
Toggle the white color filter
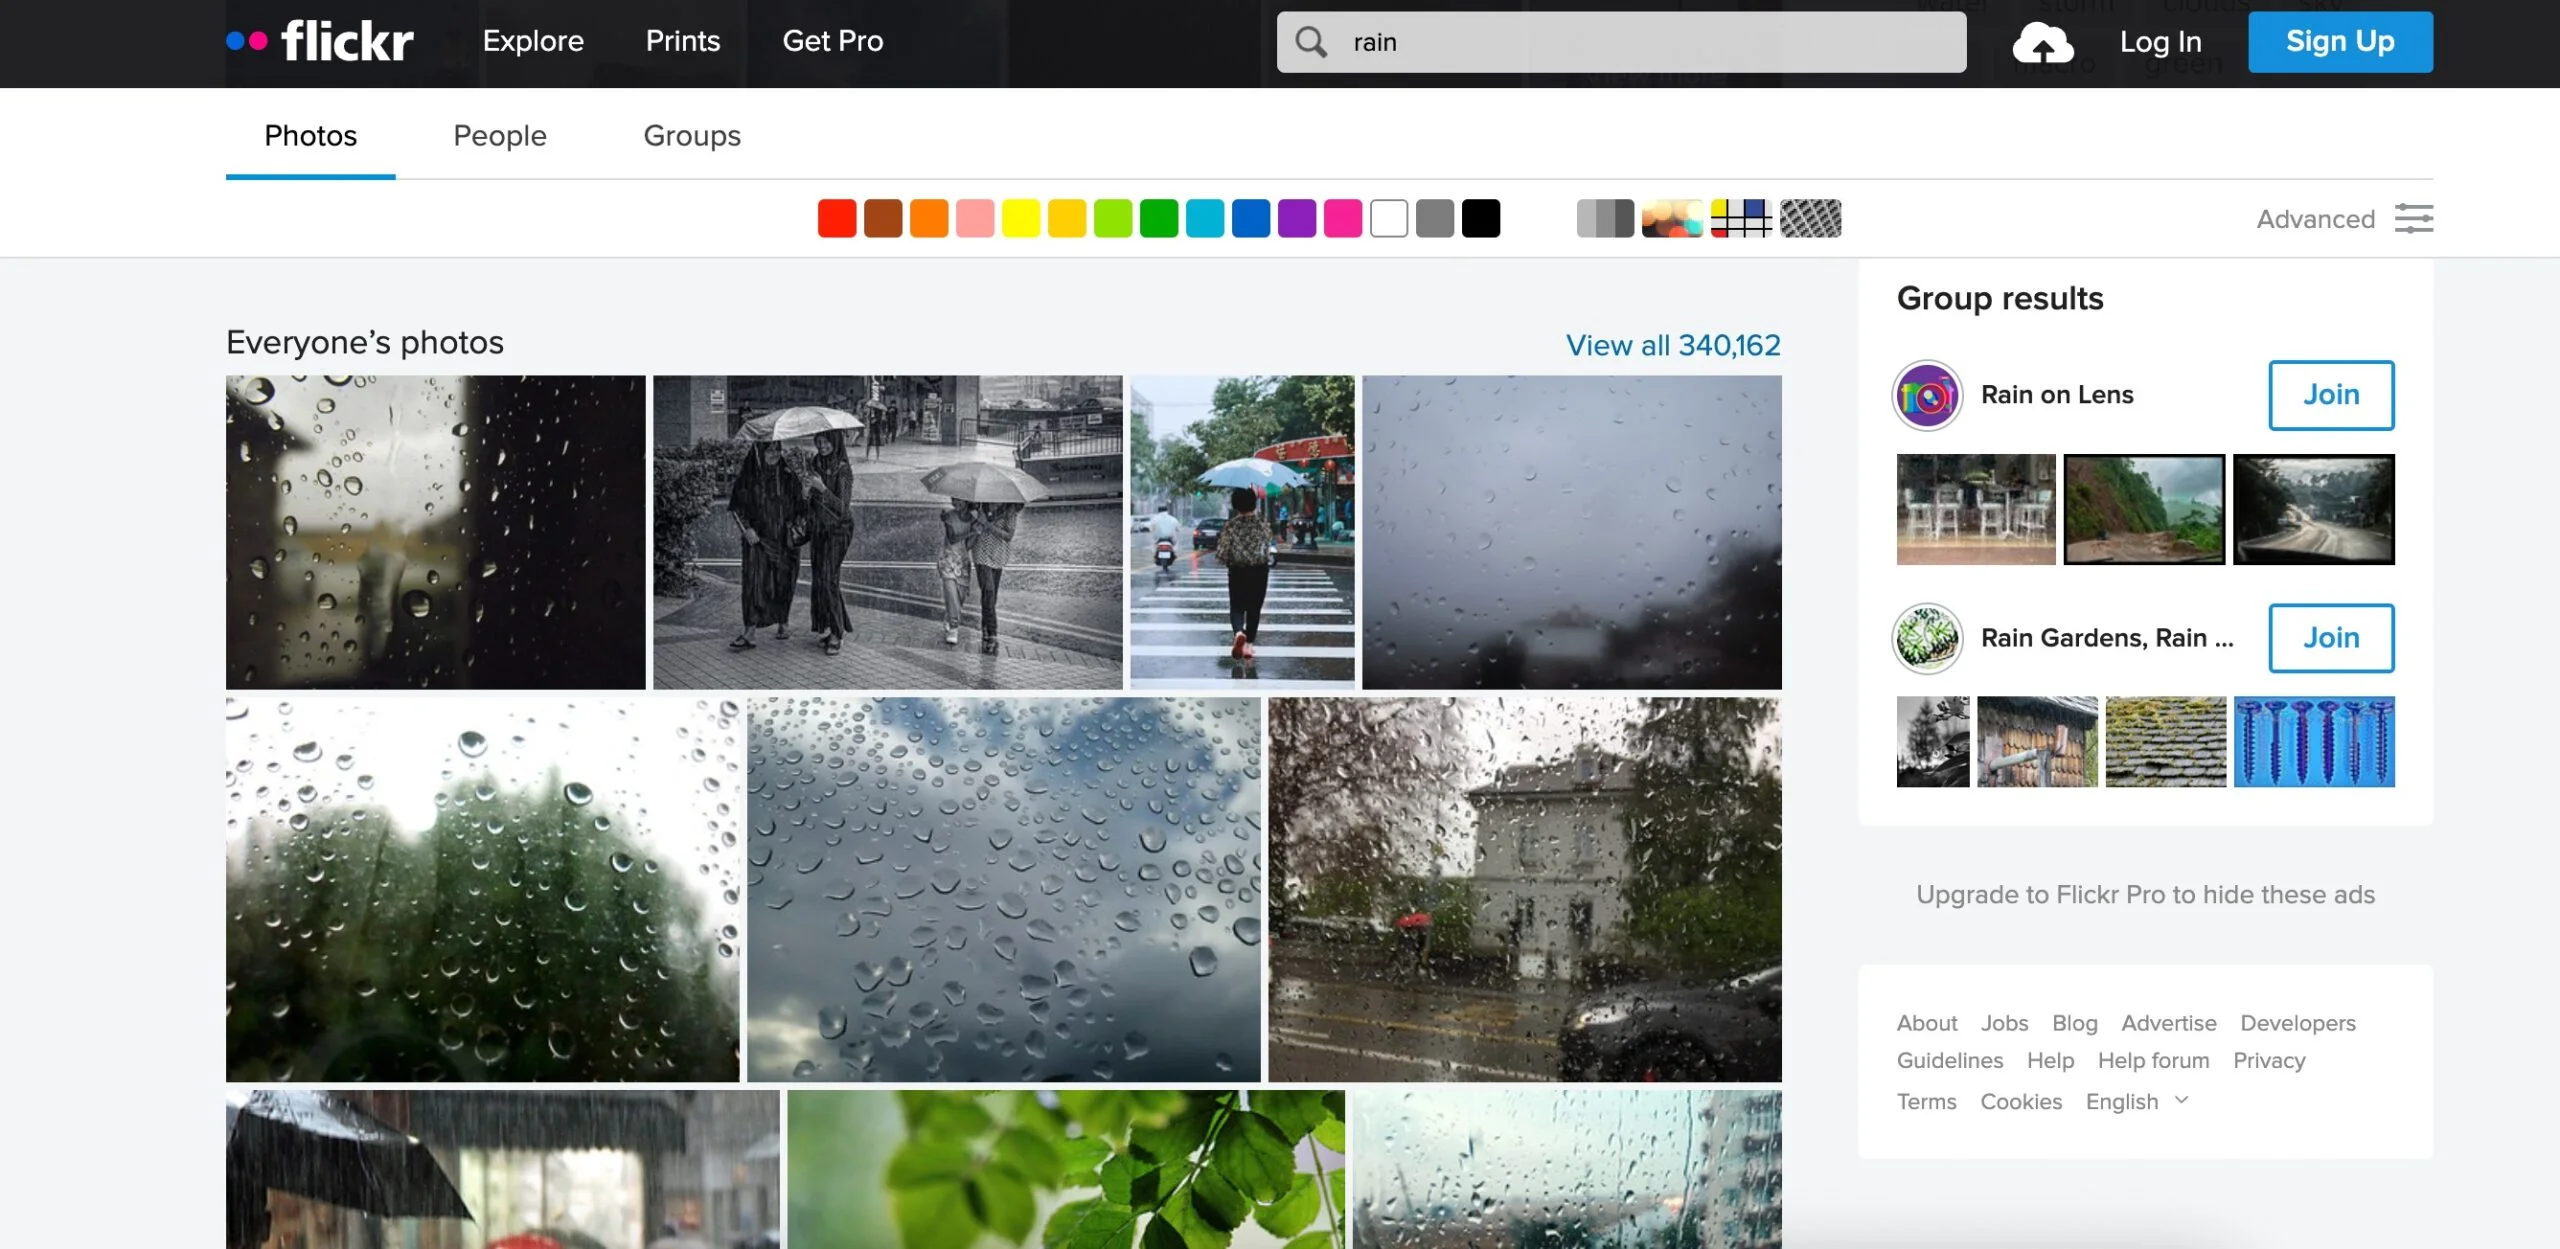coord(1388,218)
